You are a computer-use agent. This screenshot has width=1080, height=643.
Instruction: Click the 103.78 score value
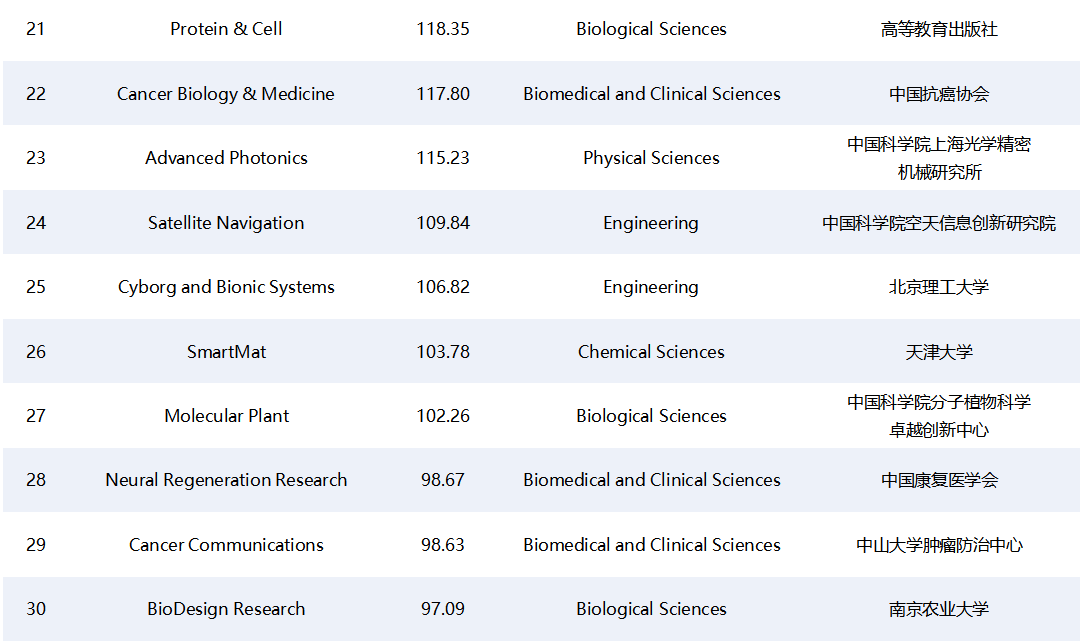443,352
